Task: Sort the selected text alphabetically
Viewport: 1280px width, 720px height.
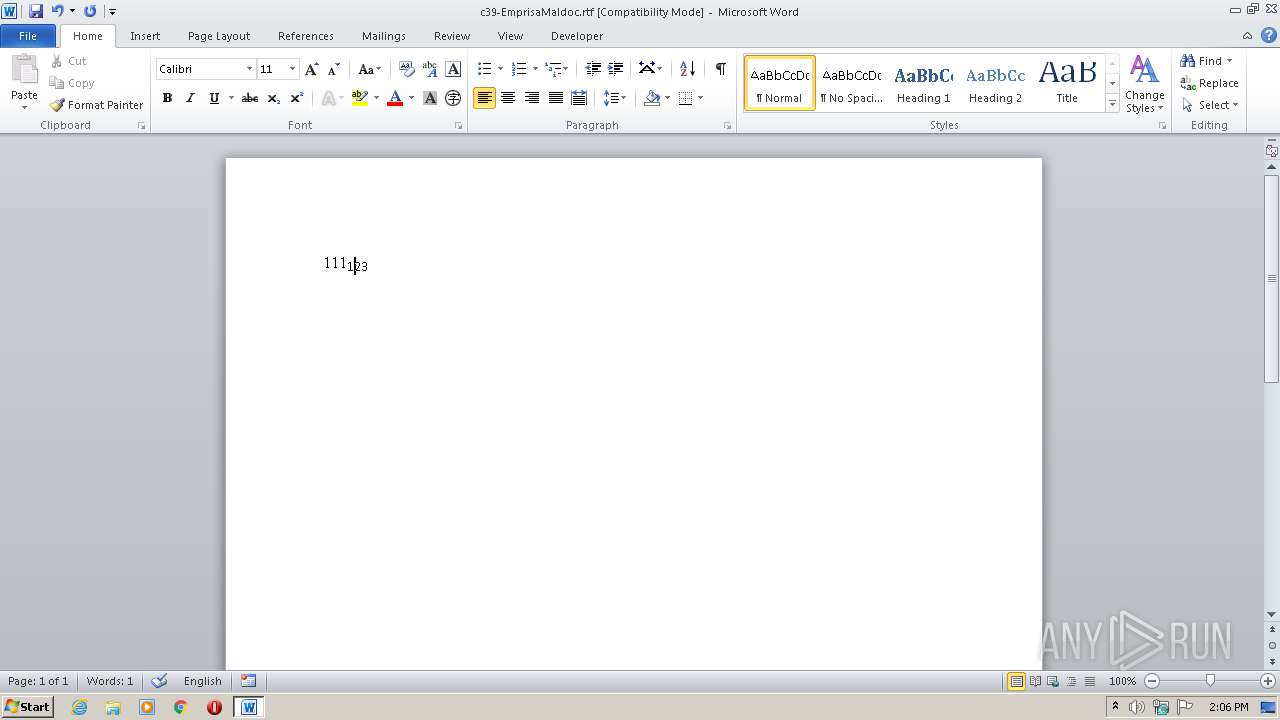Action: [687, 69]
